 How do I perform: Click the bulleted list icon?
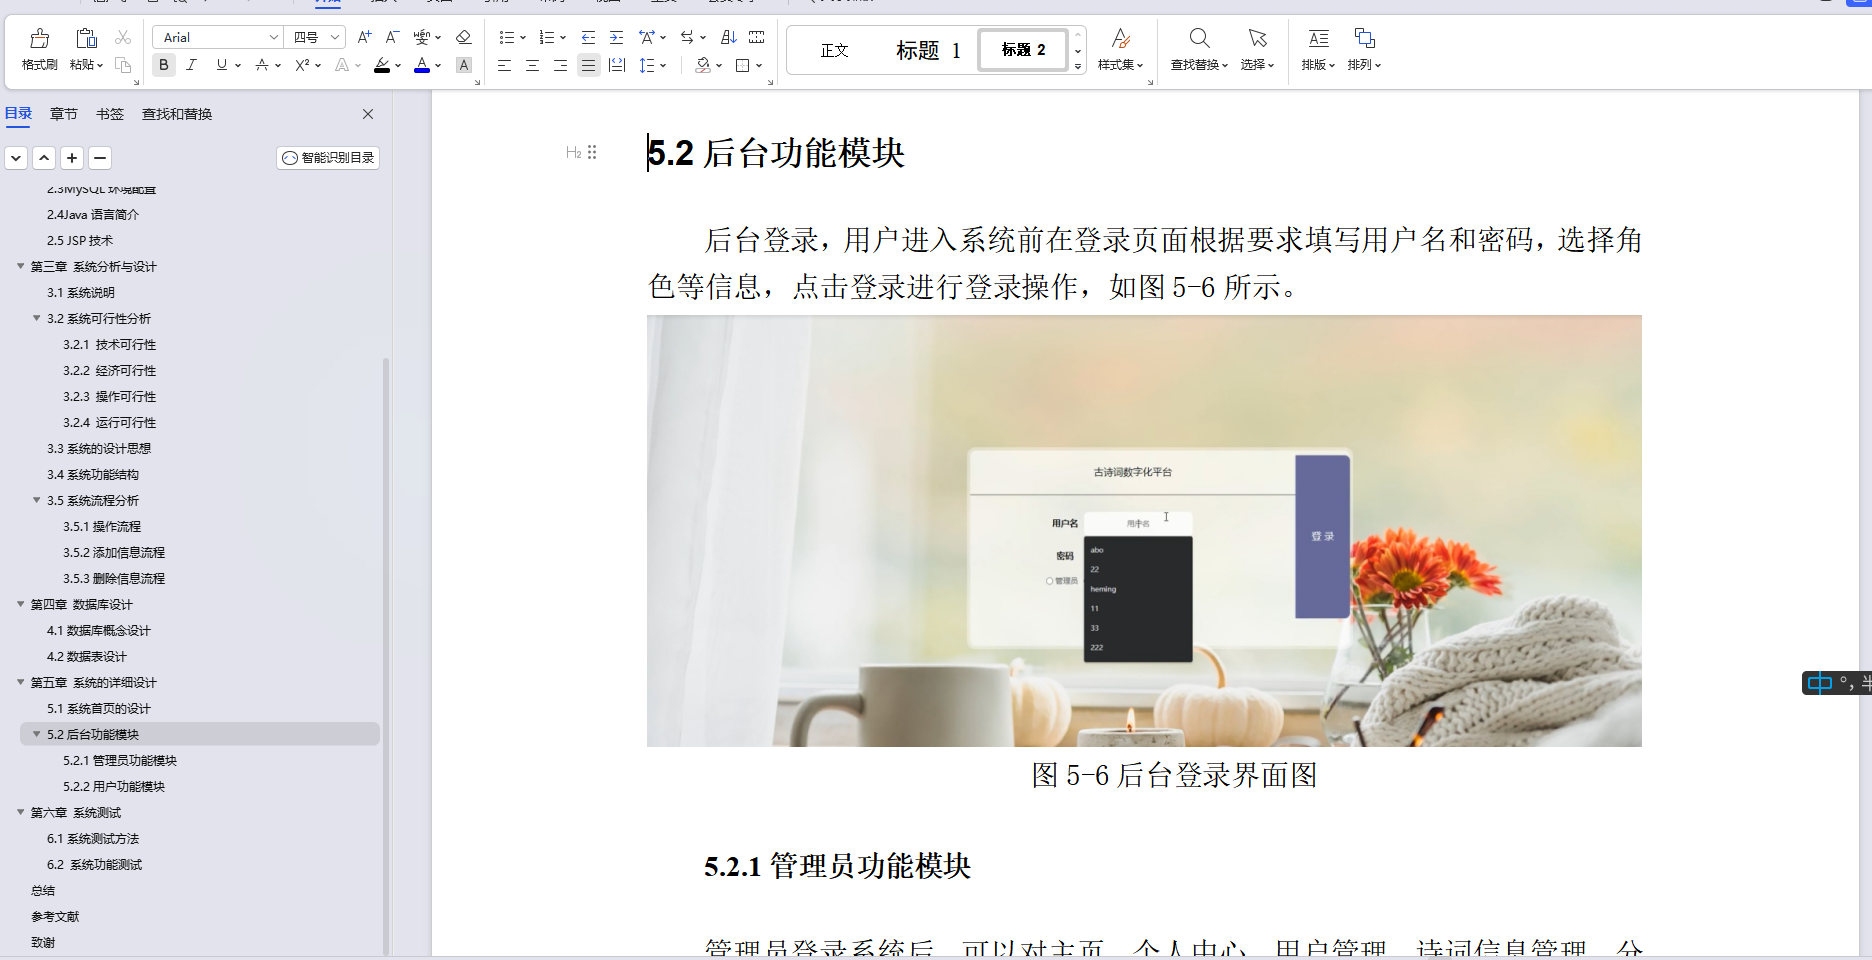pos(507,37)
